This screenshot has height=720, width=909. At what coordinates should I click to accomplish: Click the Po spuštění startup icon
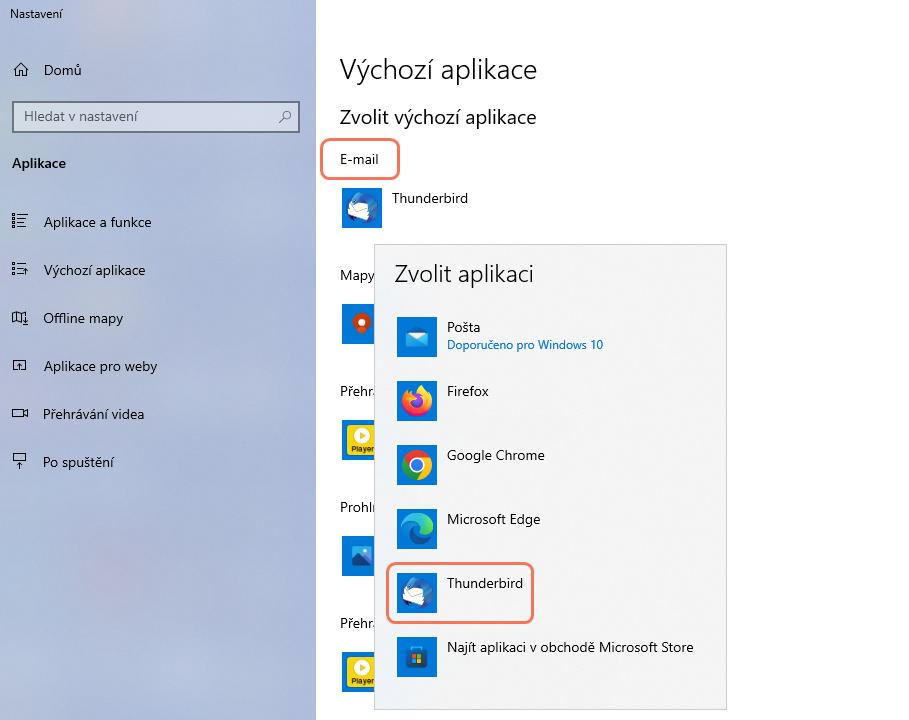[x=20, y=461]
